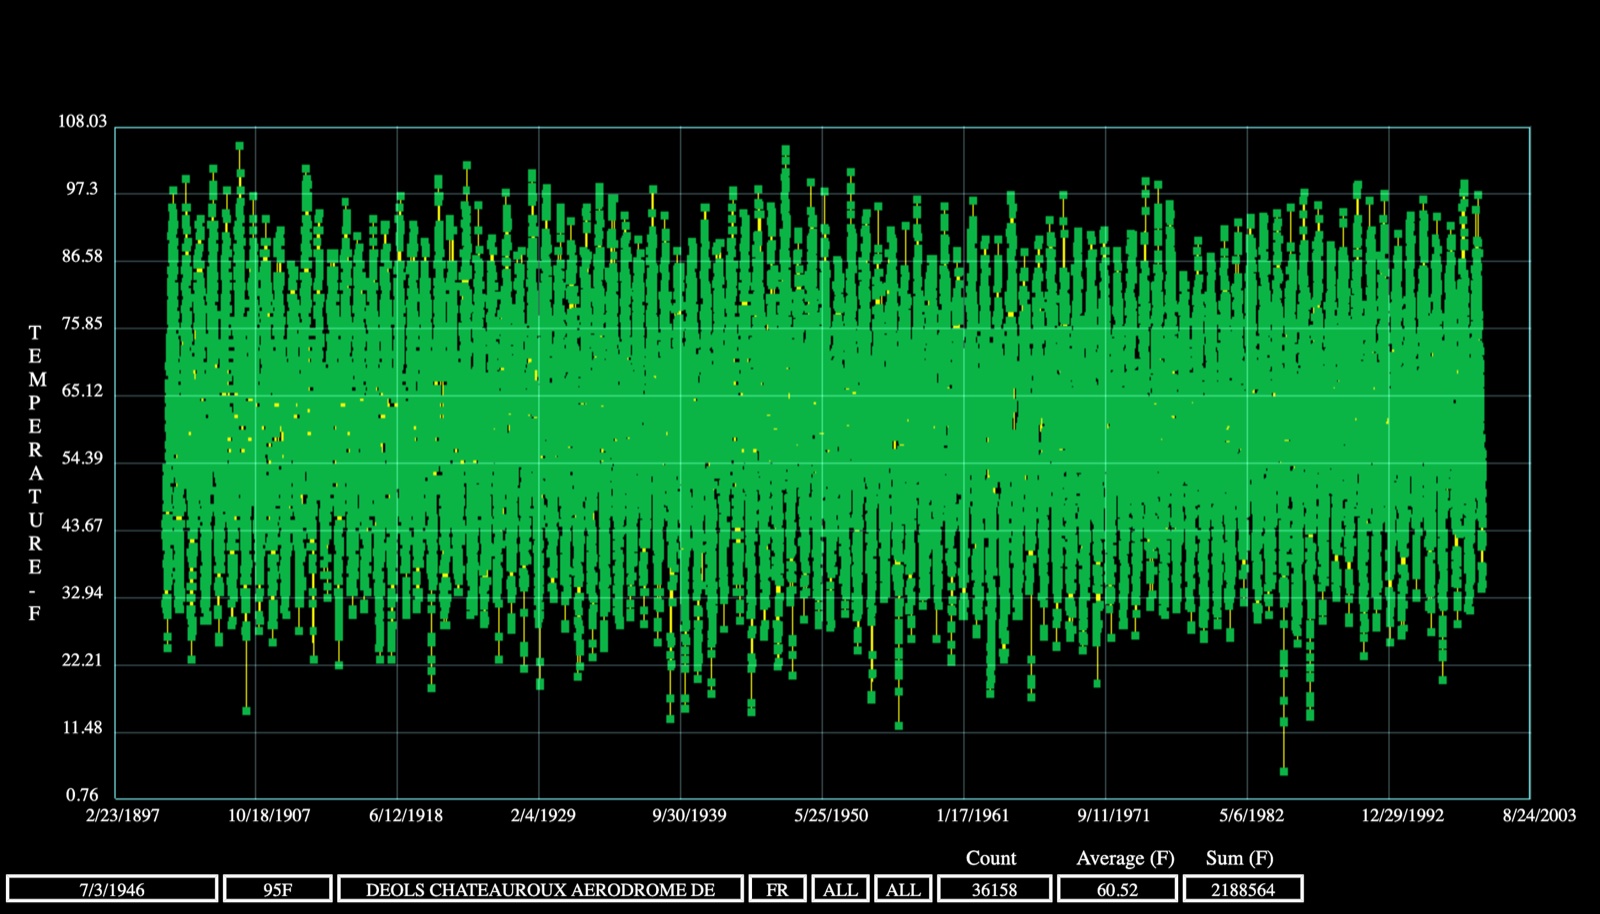This screenshot has width=1600, height=914.
Task: Click the vertical TEMPERATURE - F axis title
Action: click(x=36, y=473)
